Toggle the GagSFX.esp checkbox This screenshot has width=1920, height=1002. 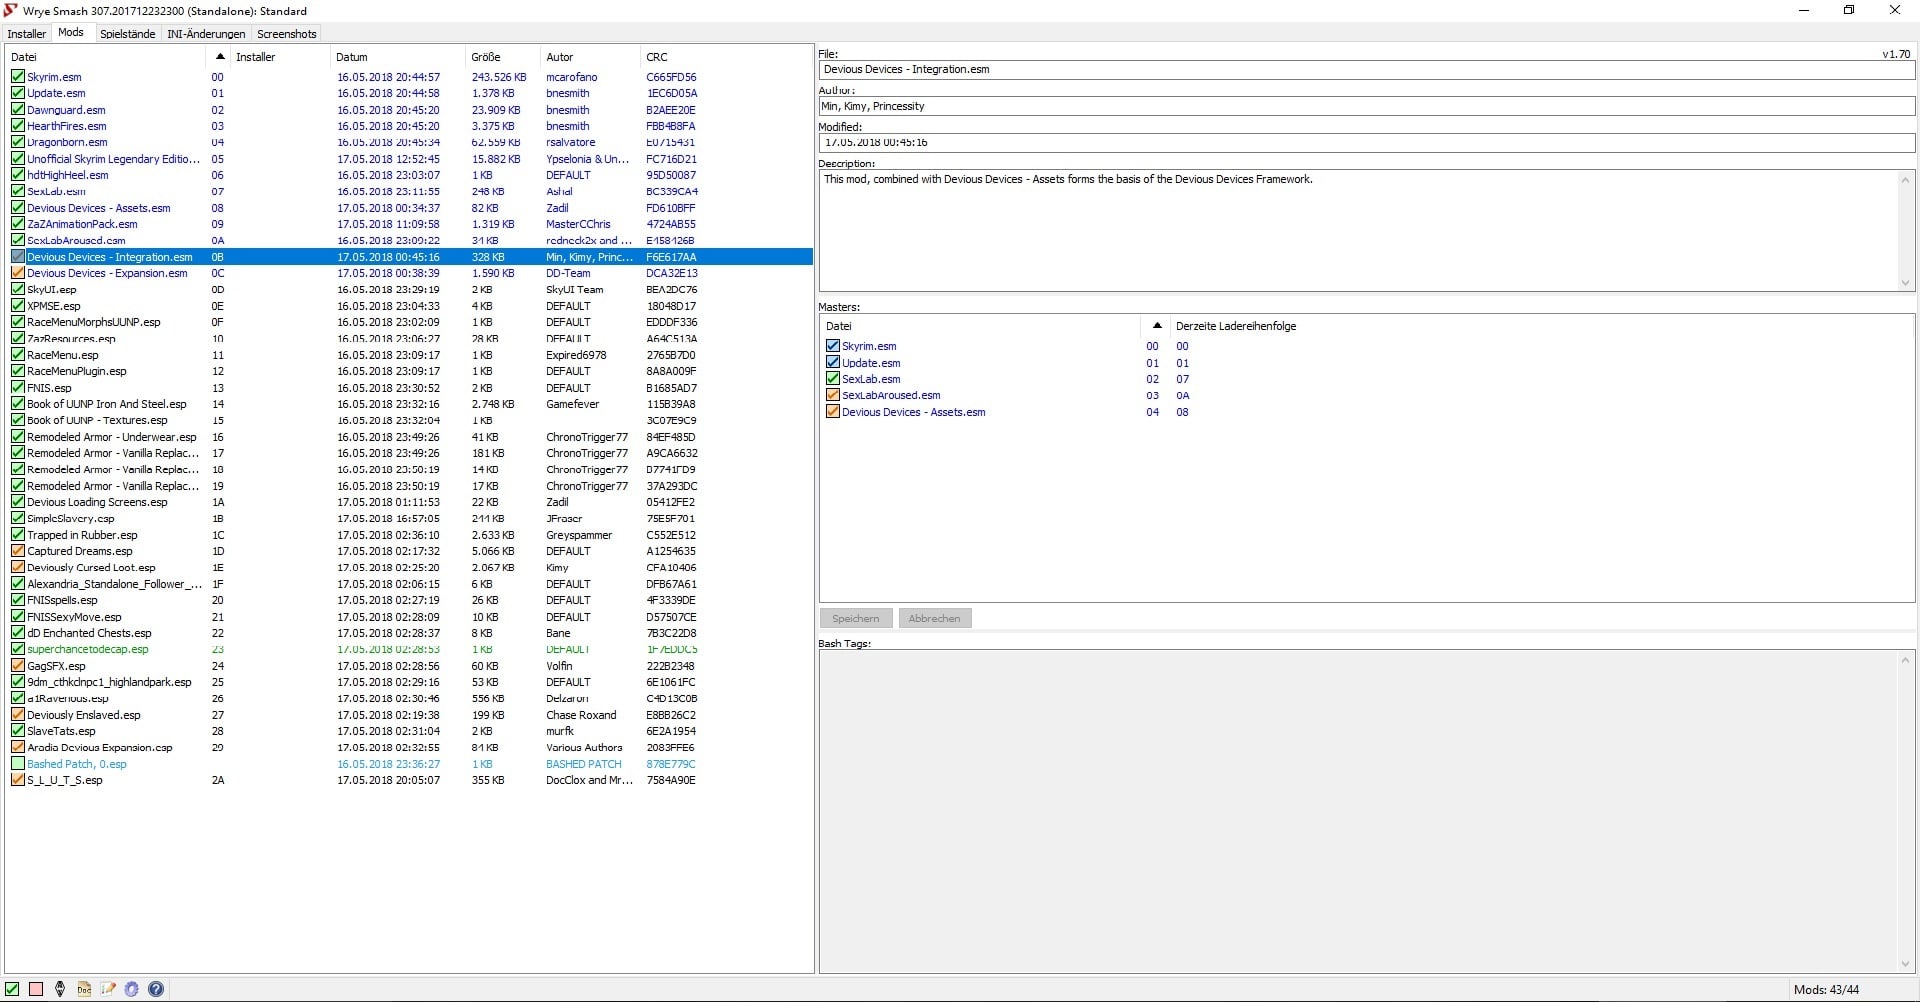pos(18,666)
